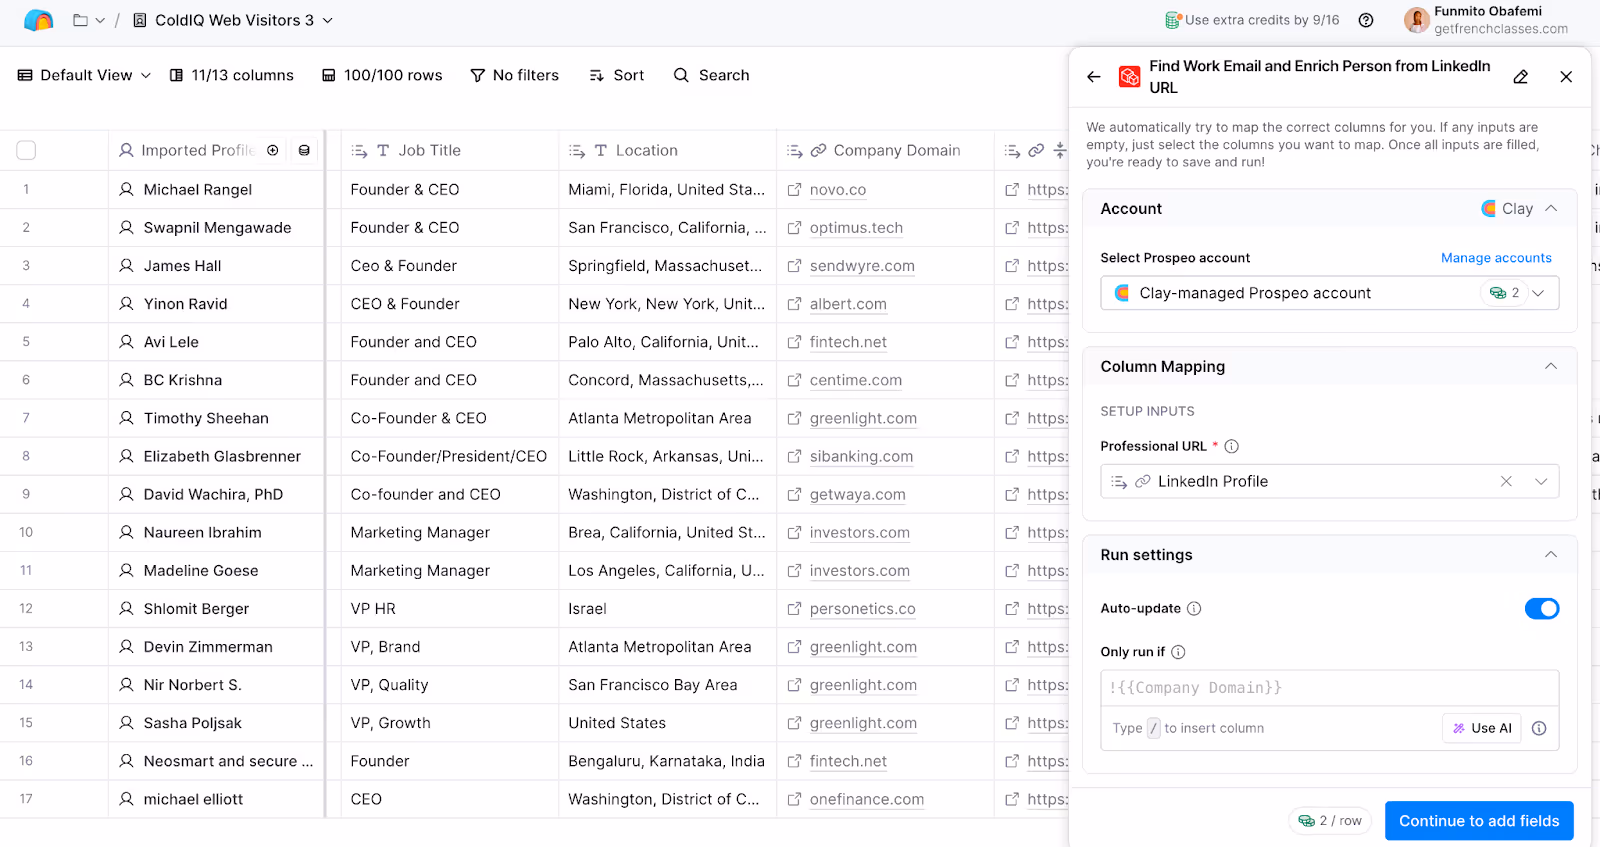Screen dimensions: 1600x847
Task: Open Manage accounts link
Action: tap(1496, 258)
